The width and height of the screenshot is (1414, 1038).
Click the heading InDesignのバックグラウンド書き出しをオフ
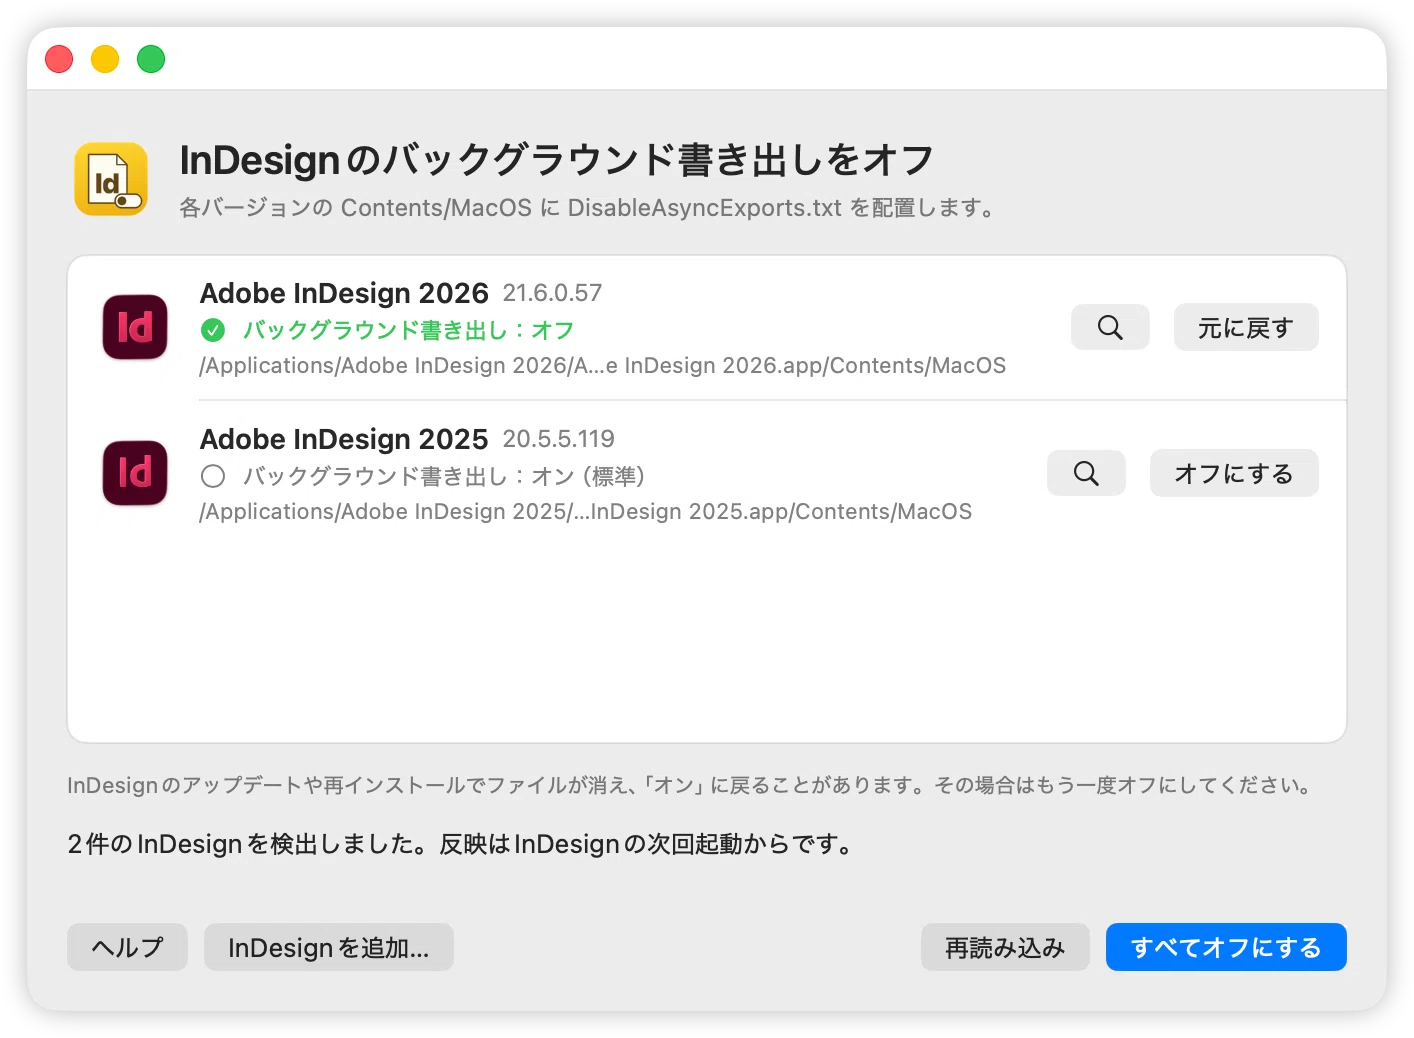(x=557, y=160)
